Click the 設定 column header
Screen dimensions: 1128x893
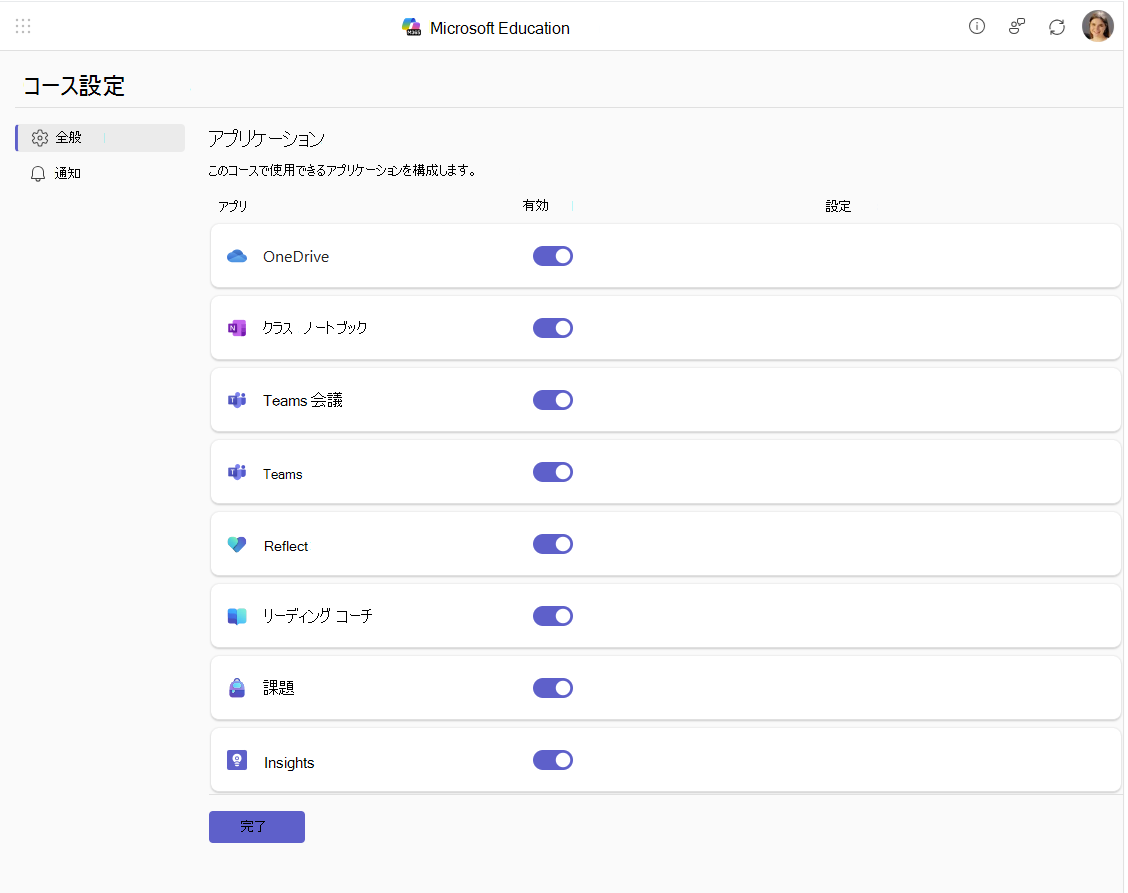click(x=837, y=207)
